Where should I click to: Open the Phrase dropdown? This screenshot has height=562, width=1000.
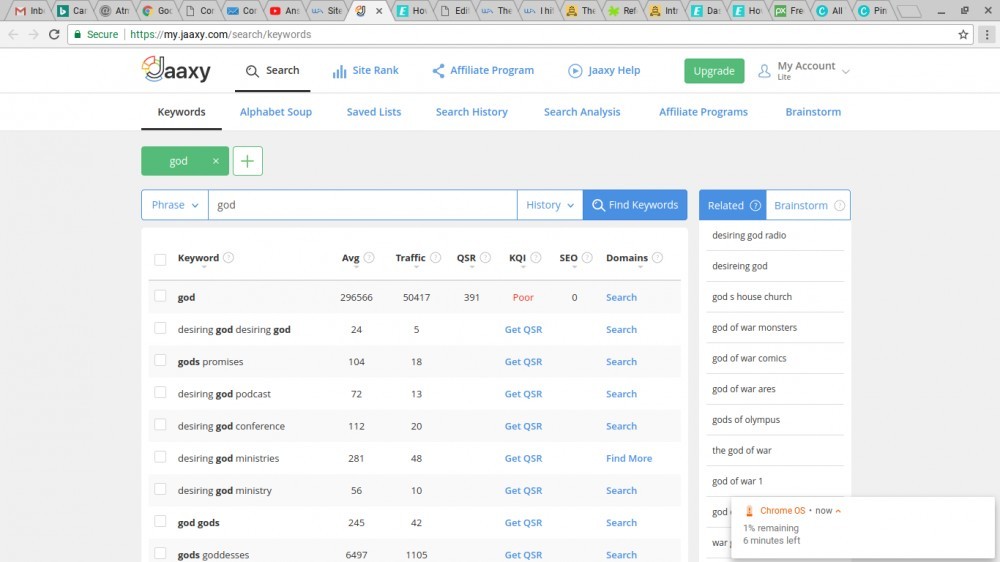click(x=175, y=205)
